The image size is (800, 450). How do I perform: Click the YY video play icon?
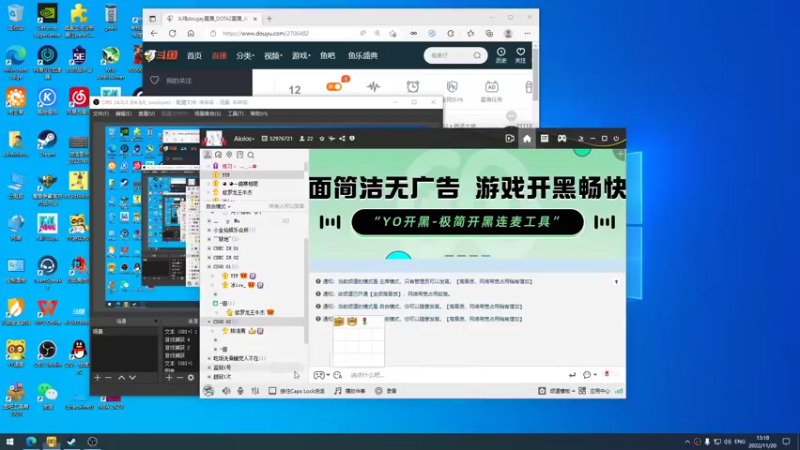click(510, 138)
